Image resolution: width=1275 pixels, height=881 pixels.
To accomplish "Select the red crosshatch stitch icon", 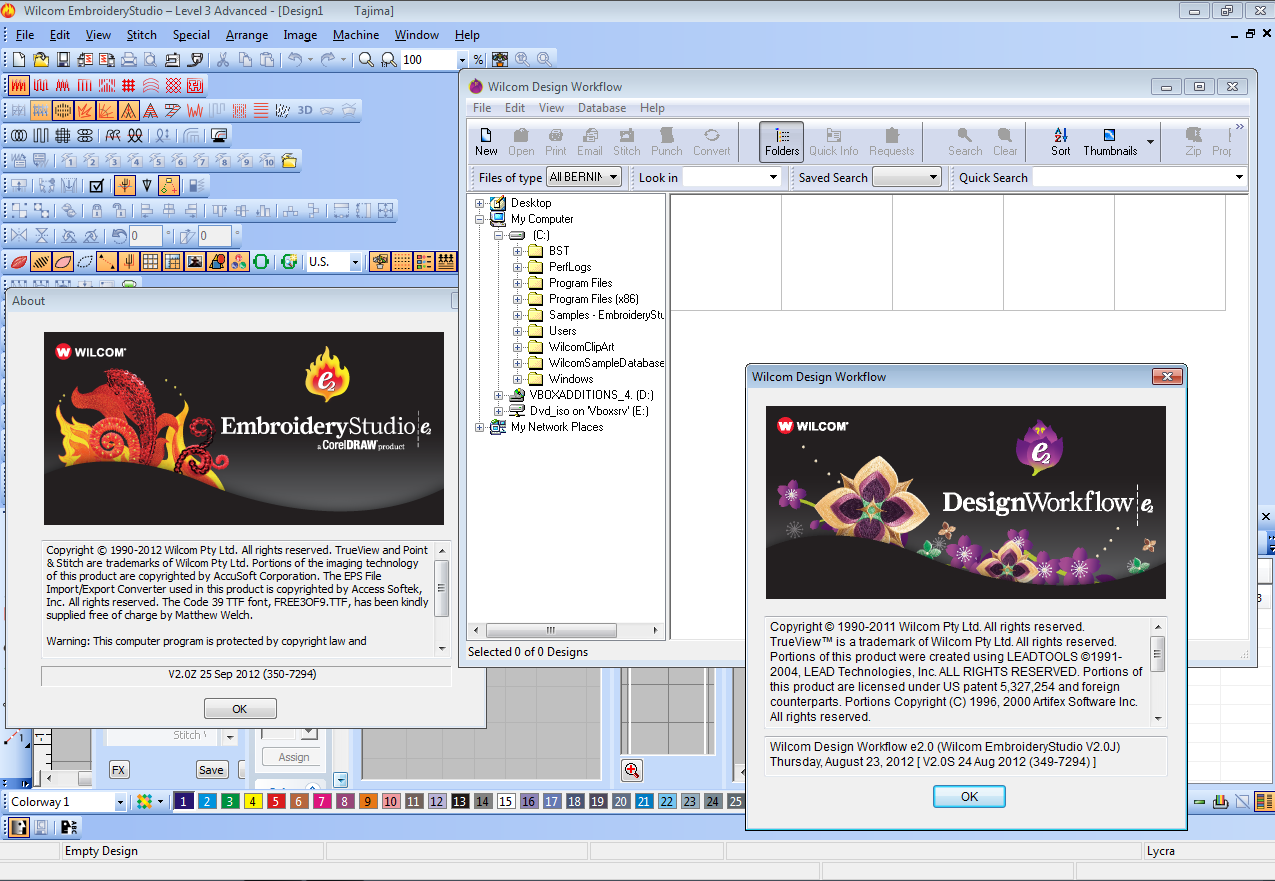I will click(173, 85).
